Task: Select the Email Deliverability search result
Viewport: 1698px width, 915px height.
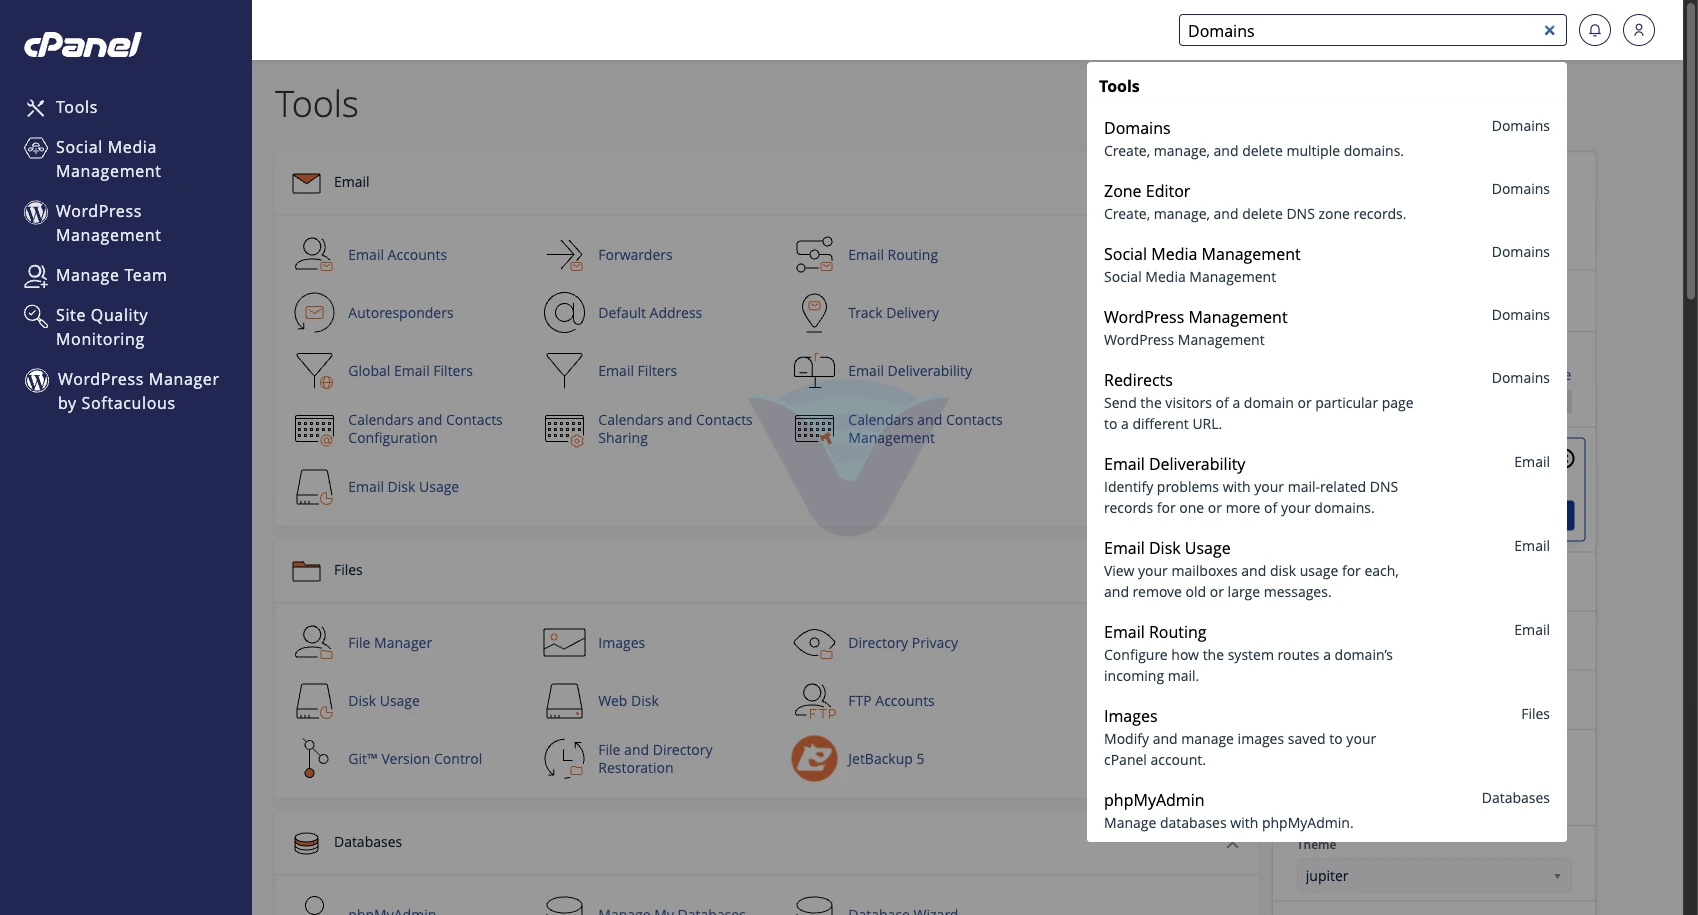Action: click(x=1326, y=485)
